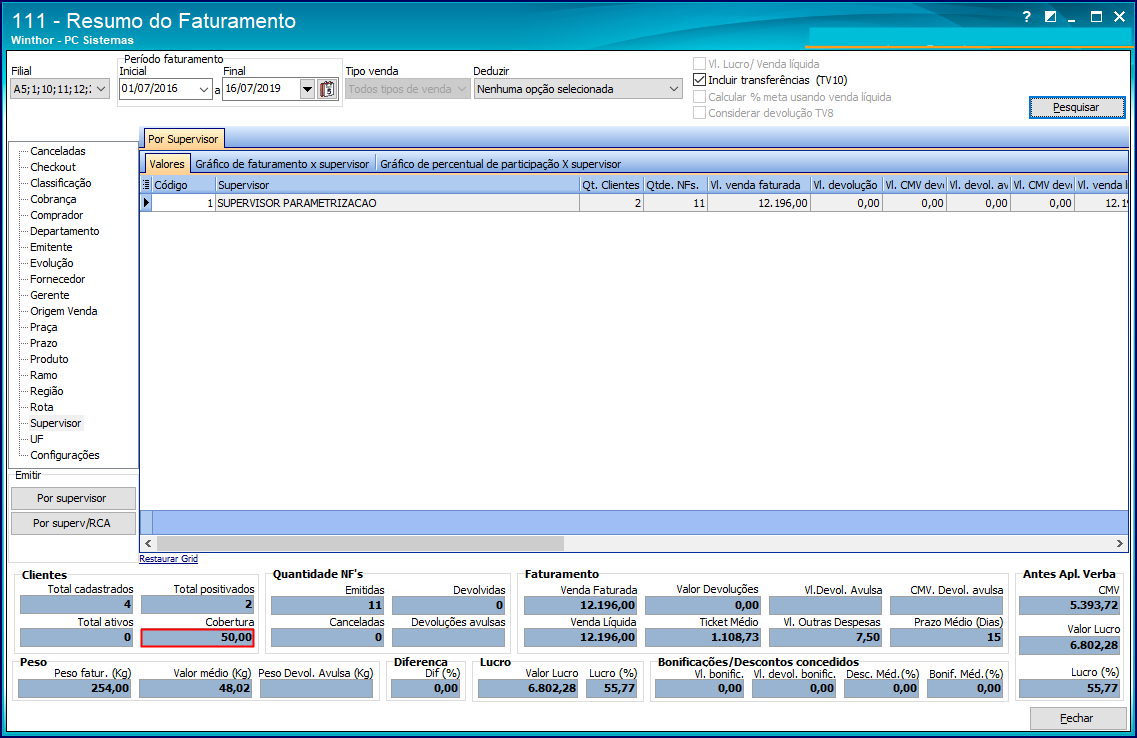1137x738 pixels.
Task: Select Configurações in the tree
Action: click(65, 455)
